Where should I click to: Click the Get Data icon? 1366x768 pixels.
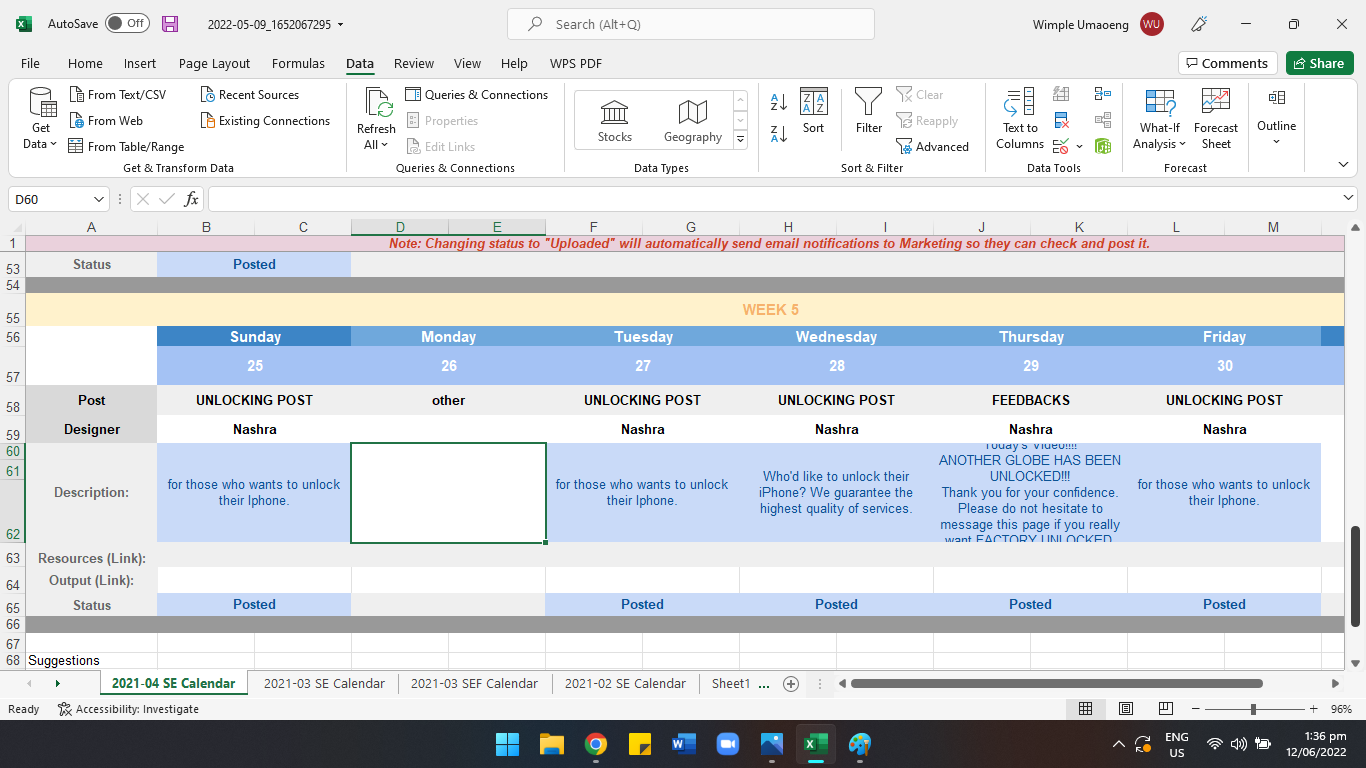(x=42, y=103)
